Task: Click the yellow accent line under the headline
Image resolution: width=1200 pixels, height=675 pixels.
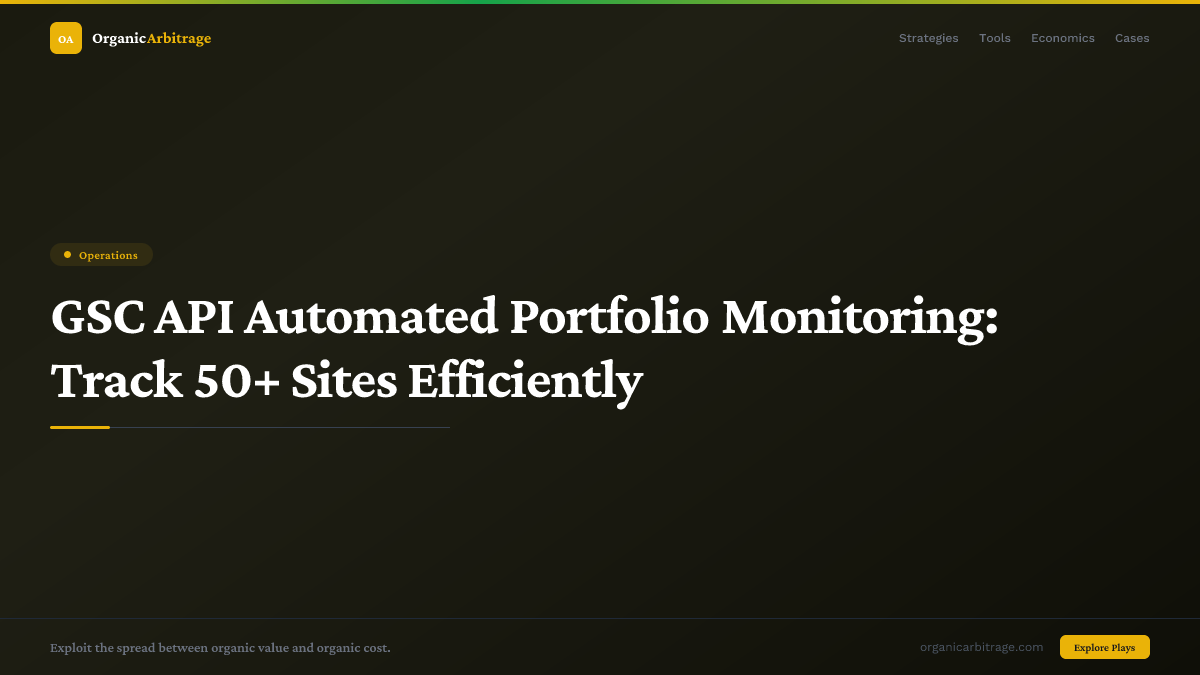Action: [80, 426]
